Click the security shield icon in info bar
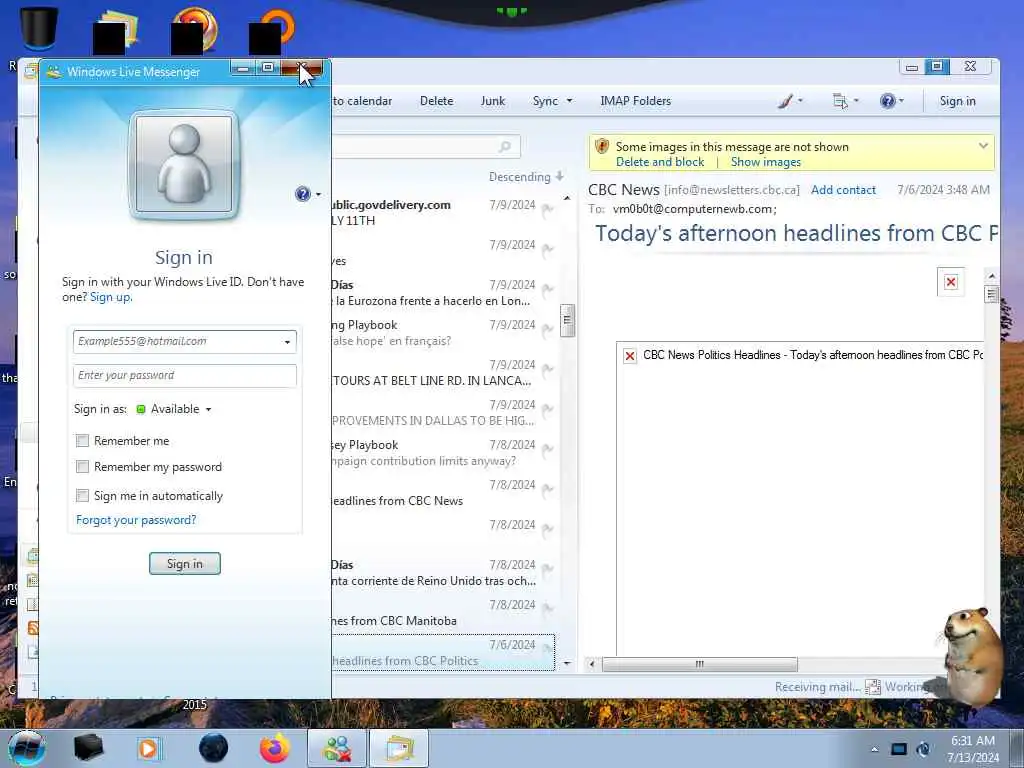1024x768 pixels. click(602, 146)
